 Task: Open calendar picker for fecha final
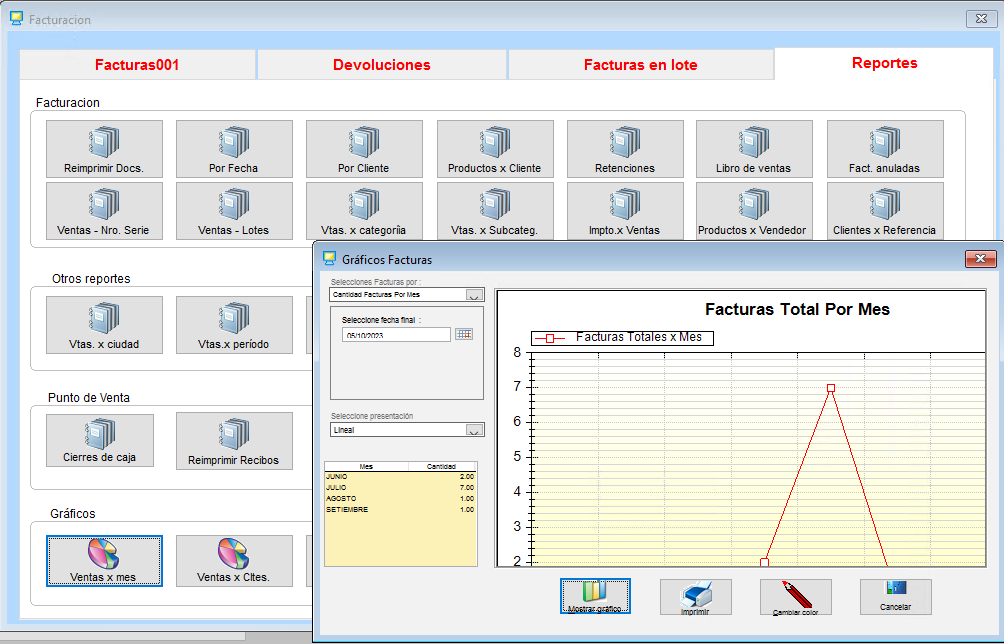pos(464,335)
